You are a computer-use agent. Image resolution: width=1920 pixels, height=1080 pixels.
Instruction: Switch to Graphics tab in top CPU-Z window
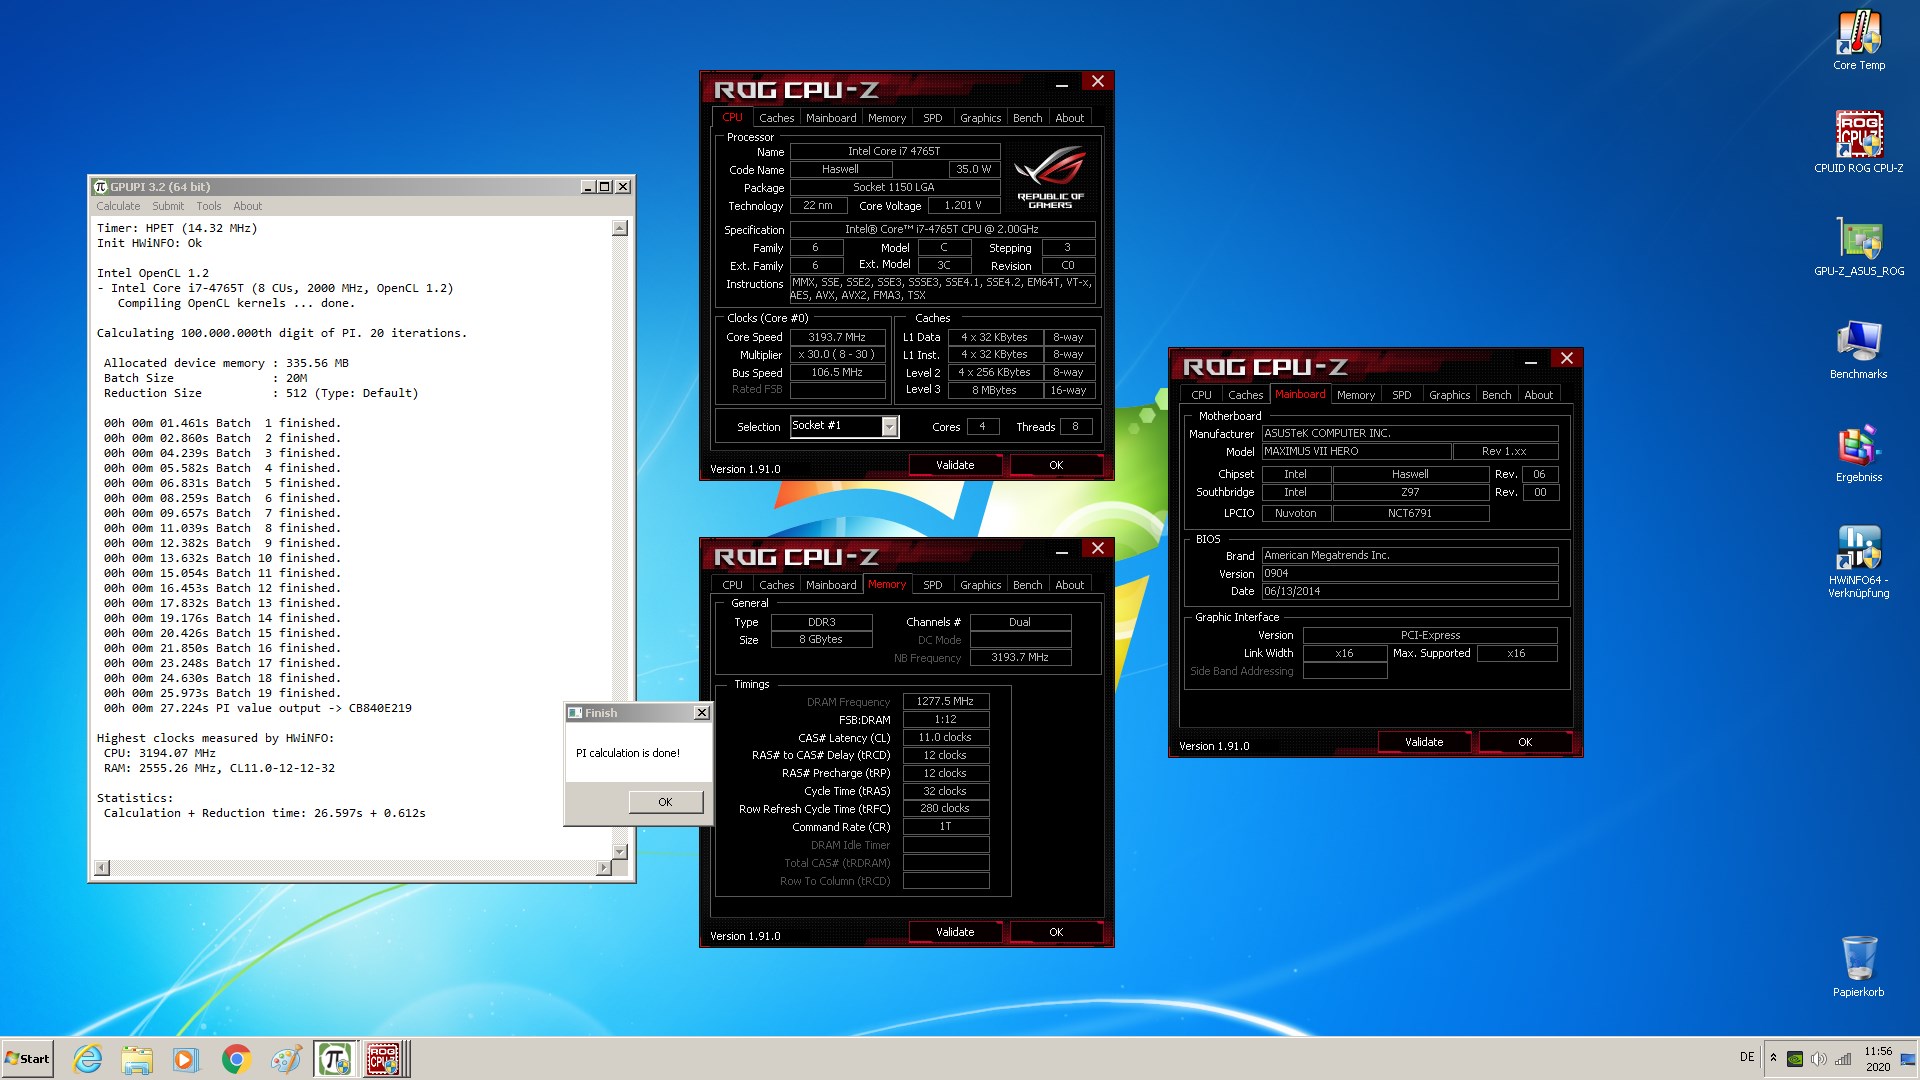tap(980, 118)
